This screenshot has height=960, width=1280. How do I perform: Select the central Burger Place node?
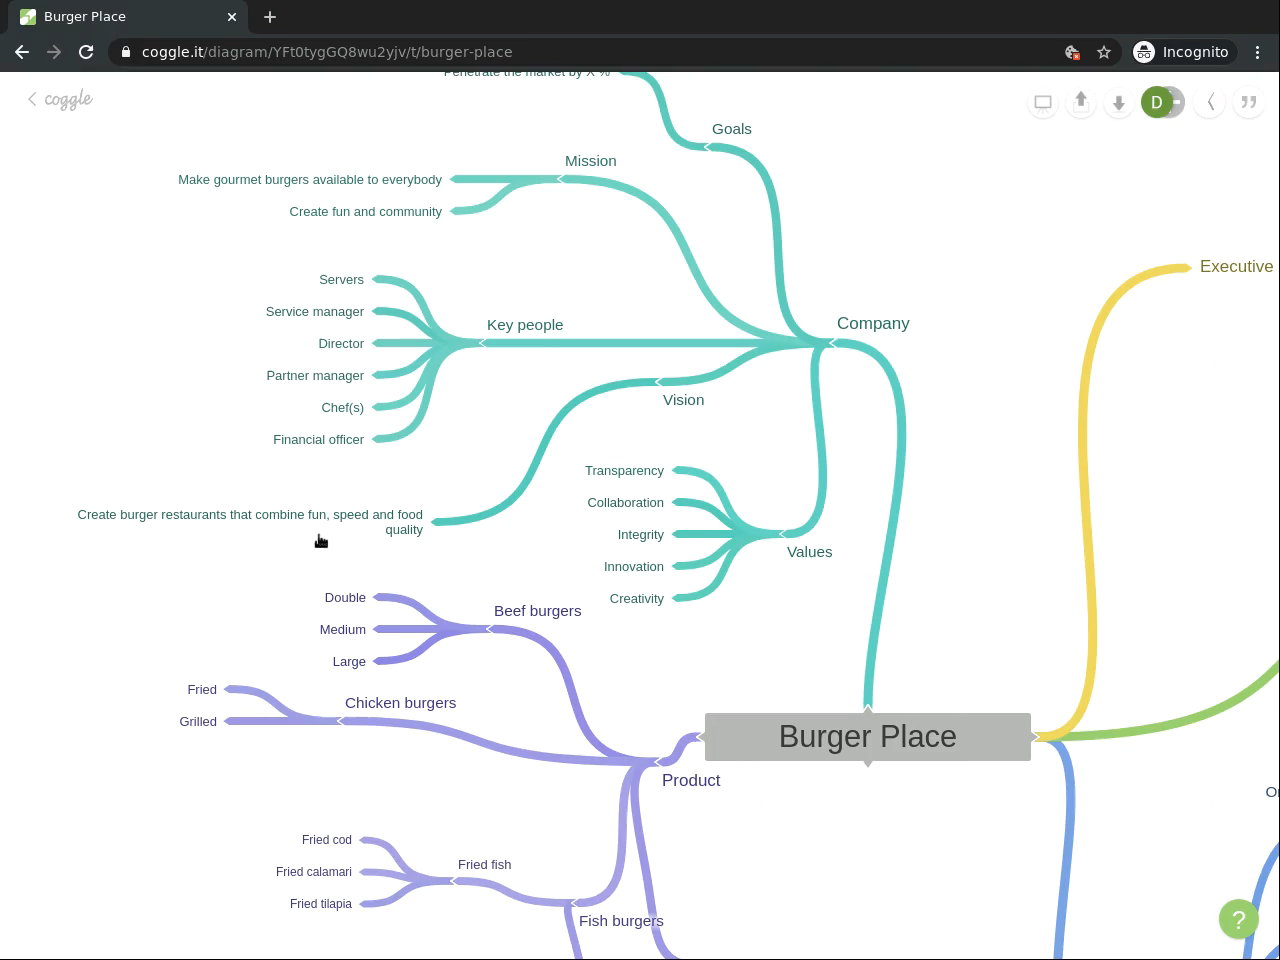coord(868,737)
